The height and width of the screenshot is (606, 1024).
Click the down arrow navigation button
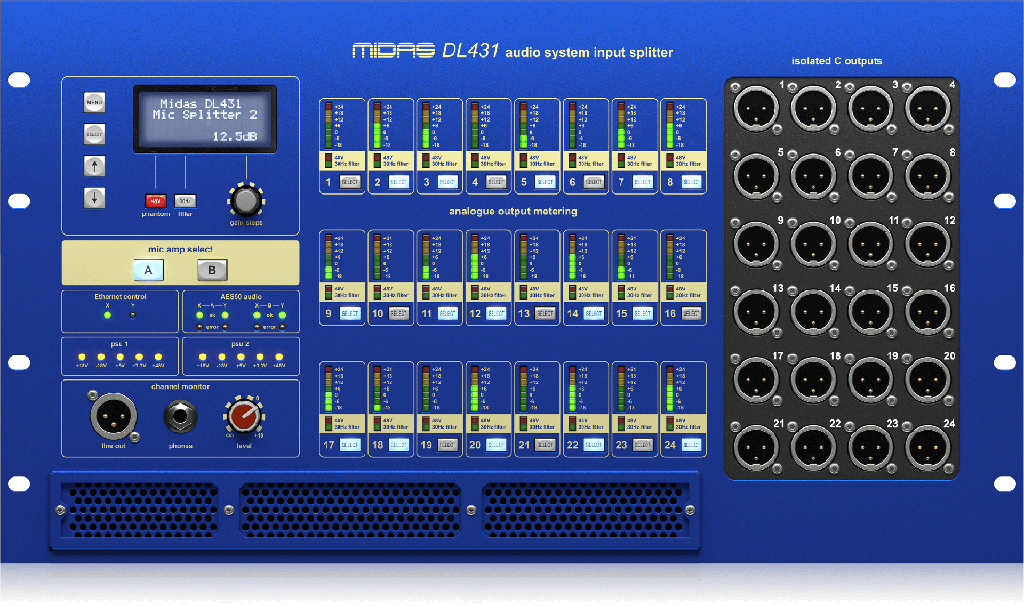pyautogui.click(x=95, y=198)
